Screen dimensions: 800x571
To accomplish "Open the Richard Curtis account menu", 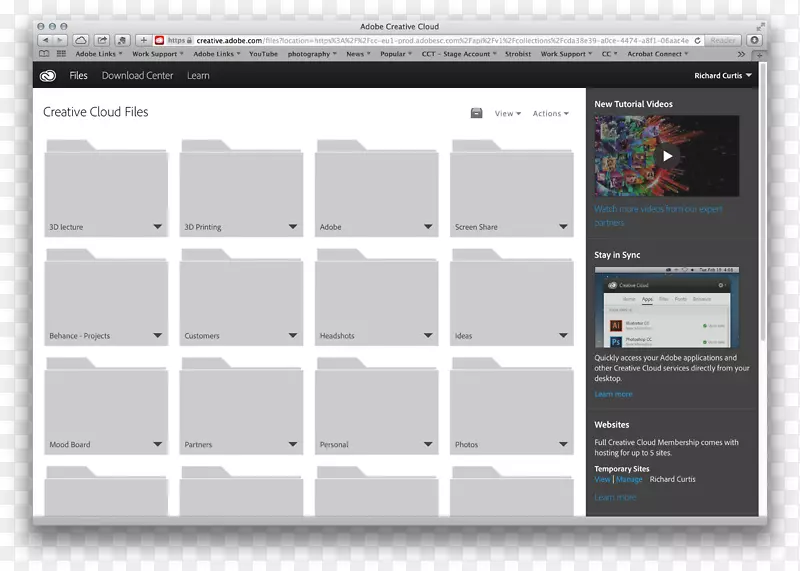I will [x=723, y=75].
